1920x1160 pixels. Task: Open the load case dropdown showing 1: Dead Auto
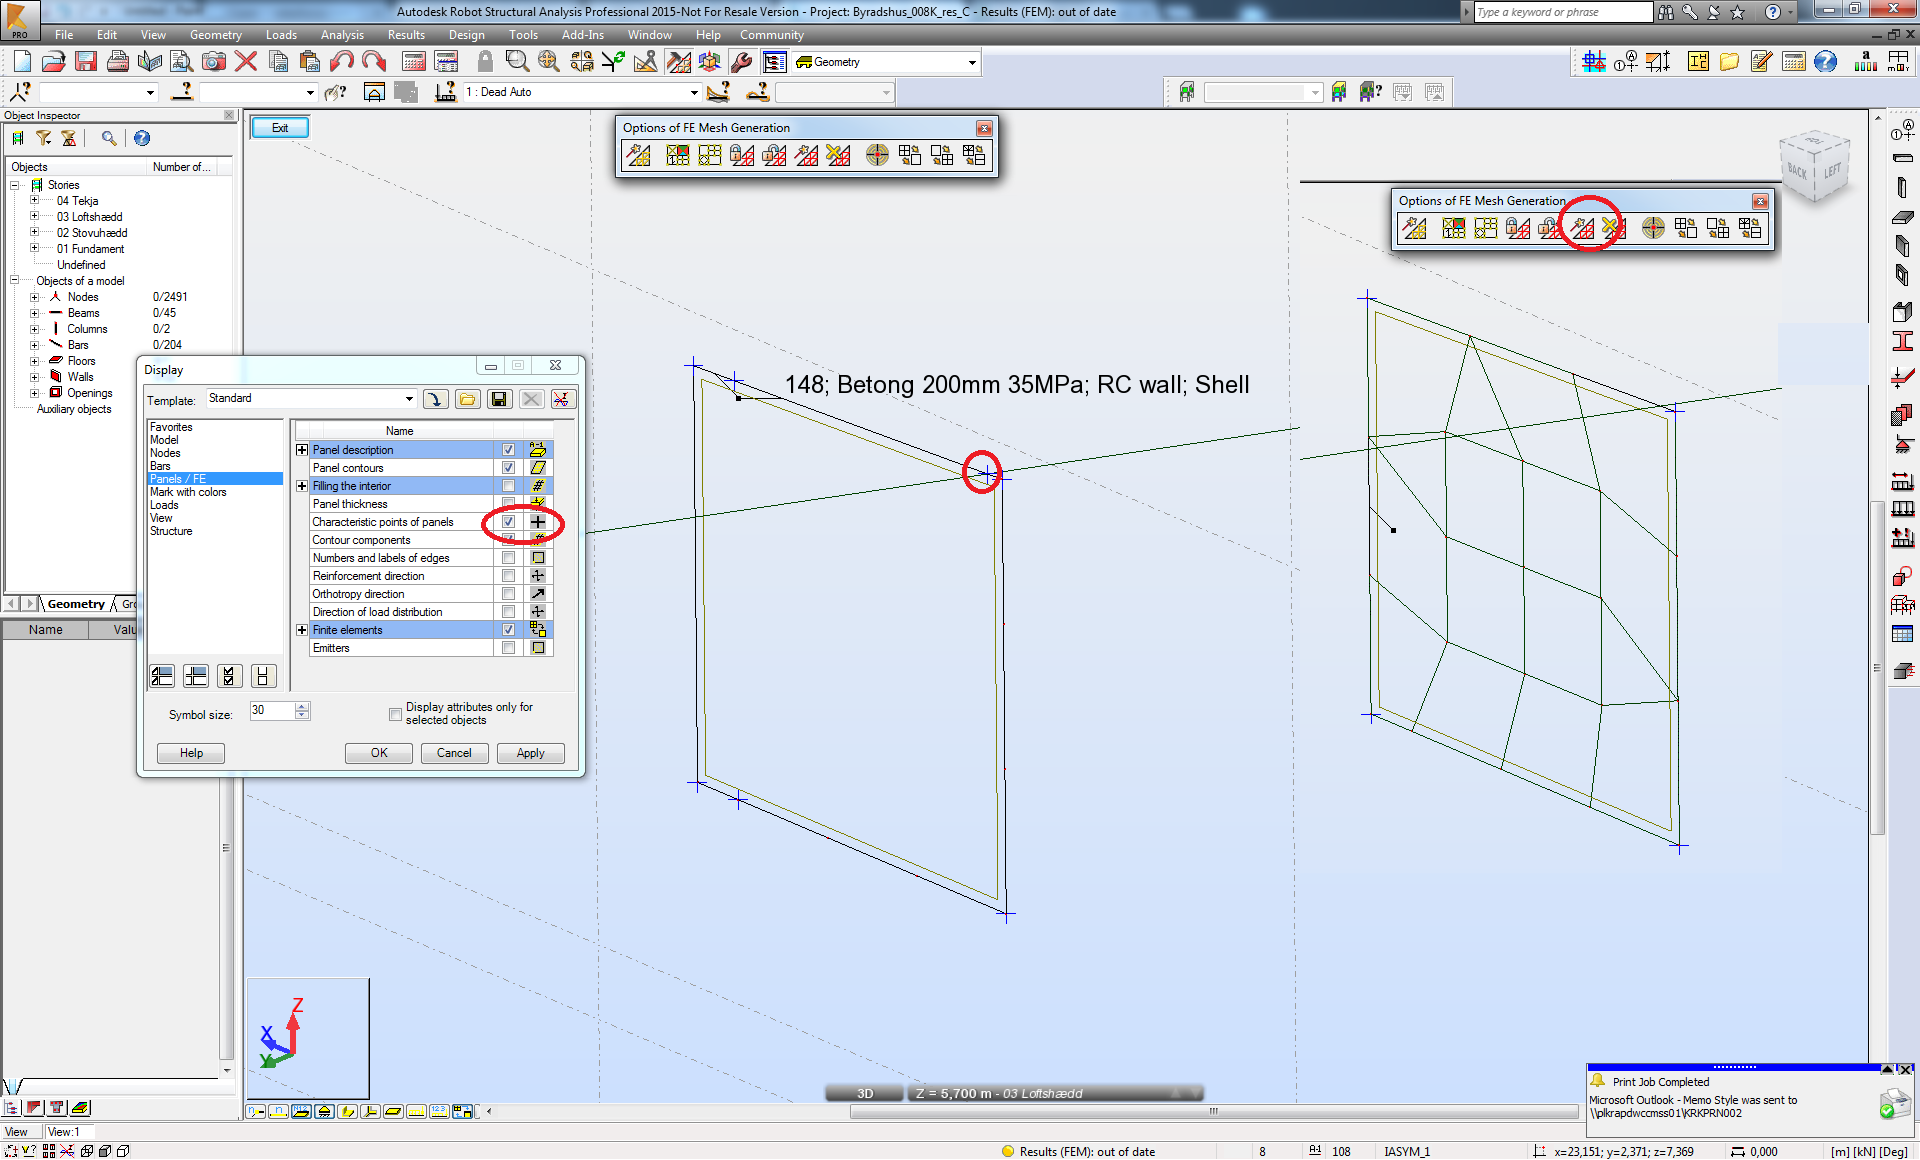(x=693, y=91)
